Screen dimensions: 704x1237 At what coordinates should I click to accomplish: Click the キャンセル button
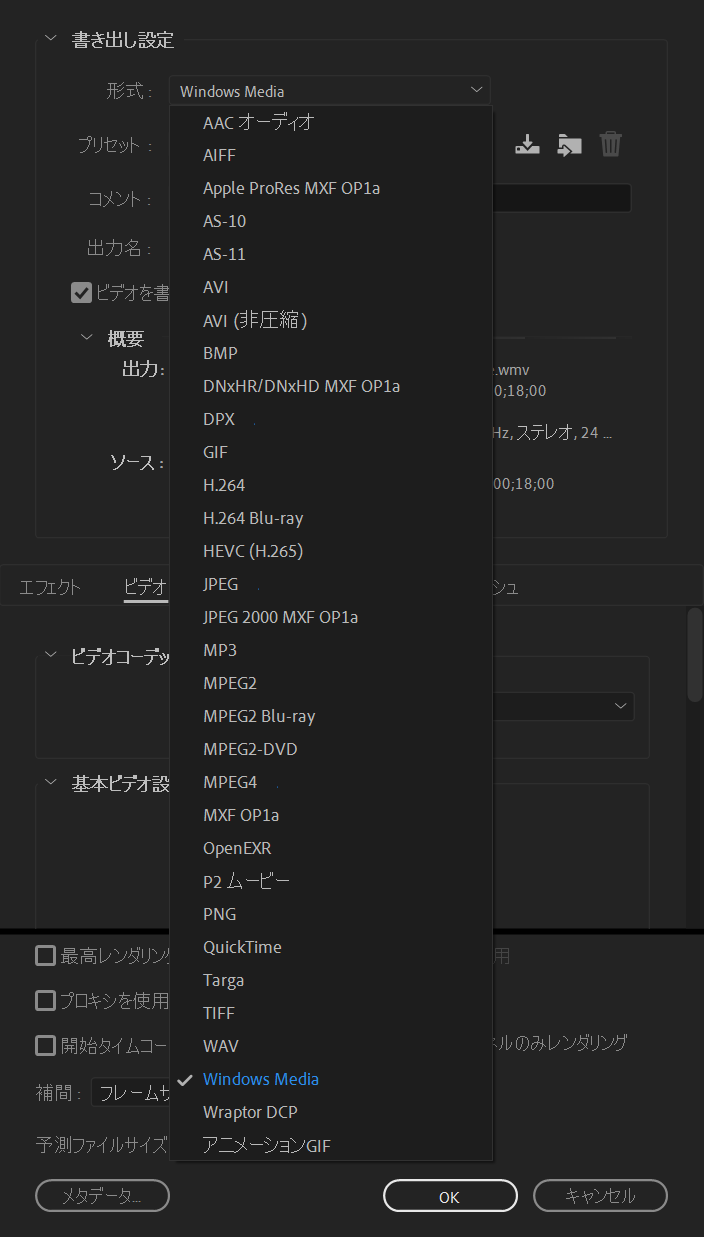[600, 1195]
